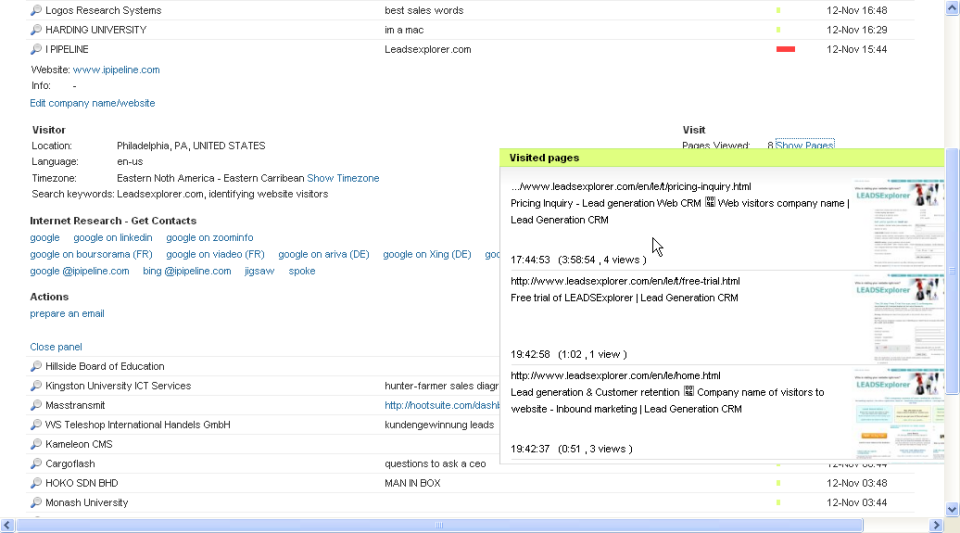Click green interest bar in Logos Research row
The height and width of the screenshot is (533, 960).
tap(779, 10)
